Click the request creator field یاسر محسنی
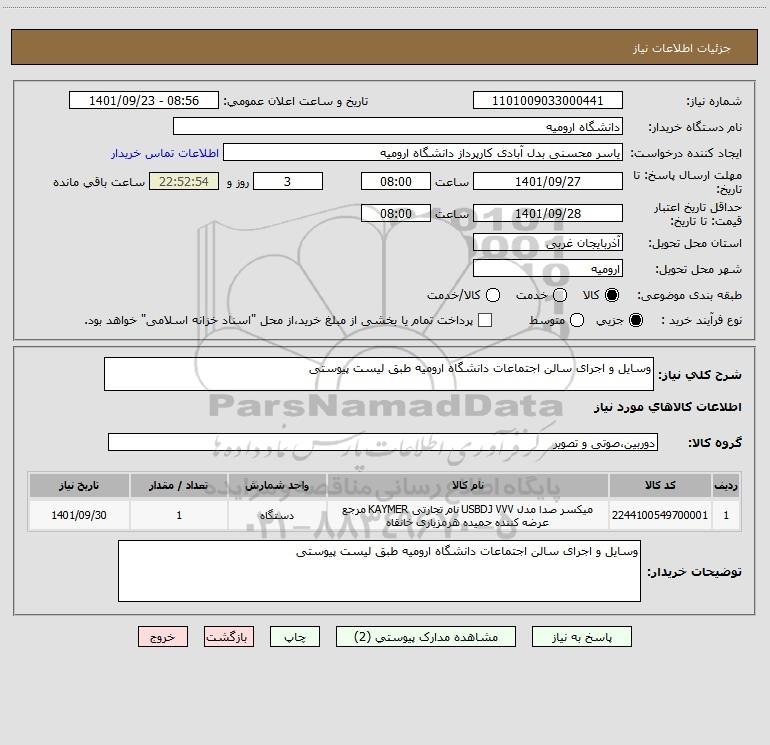The width and height of the screenshot is (770, 745). coord(423,152)
